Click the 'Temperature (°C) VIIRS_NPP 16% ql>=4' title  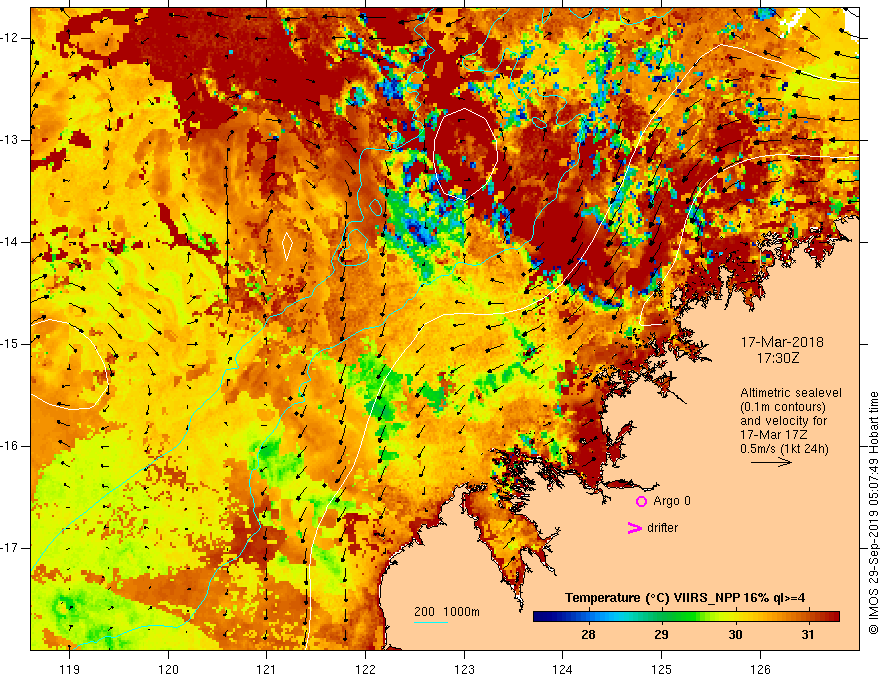(685, 598)
